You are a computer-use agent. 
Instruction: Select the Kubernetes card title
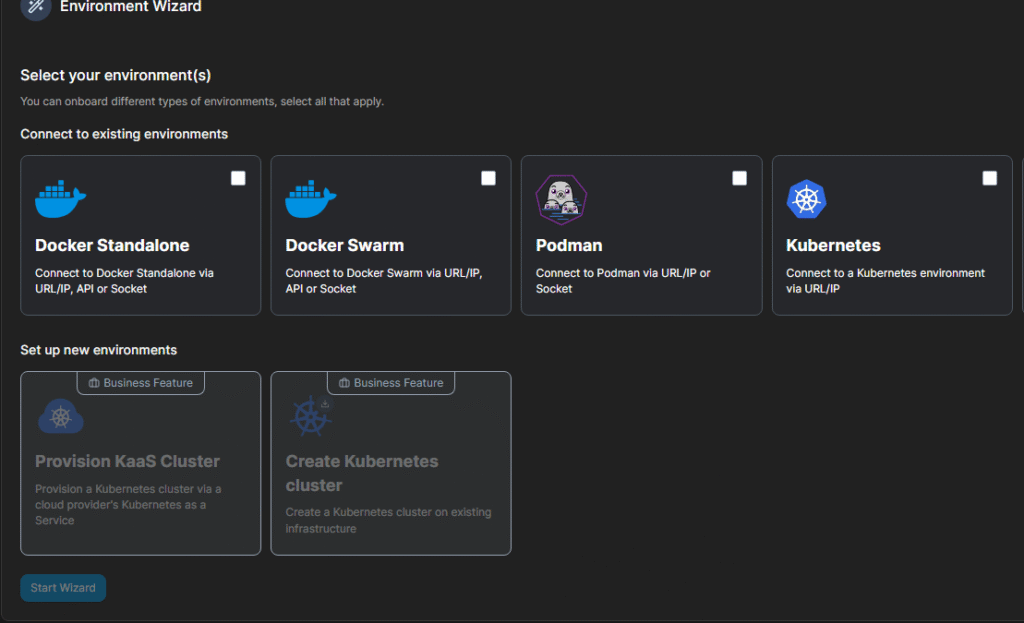tap(833, 246)
